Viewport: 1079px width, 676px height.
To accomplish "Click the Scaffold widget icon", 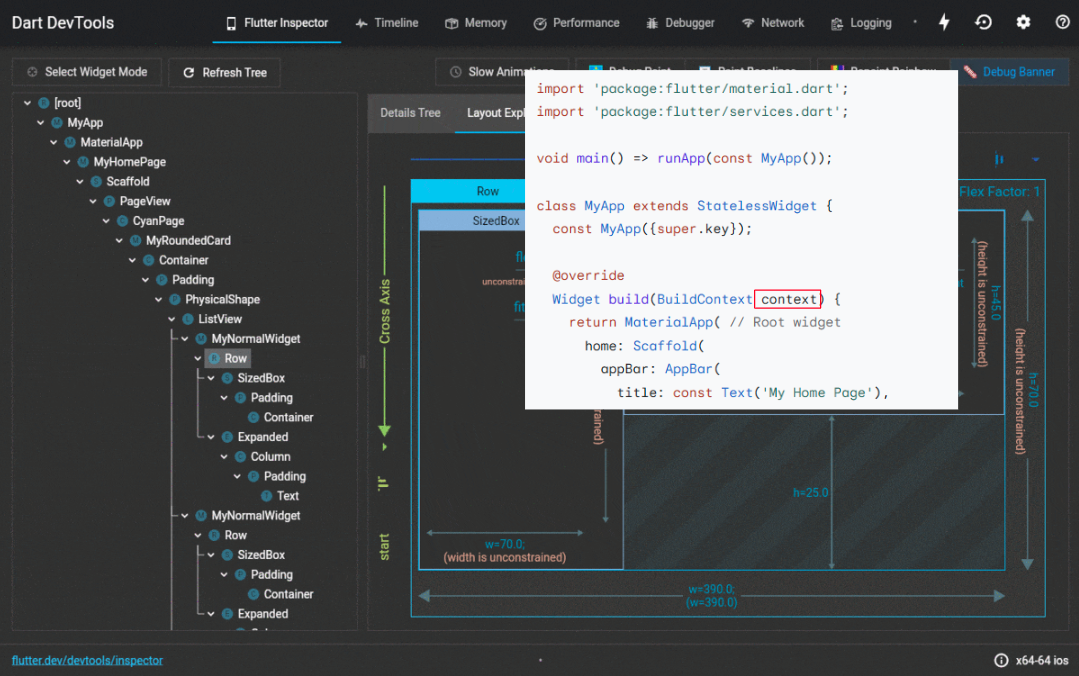I will (96, 182).
